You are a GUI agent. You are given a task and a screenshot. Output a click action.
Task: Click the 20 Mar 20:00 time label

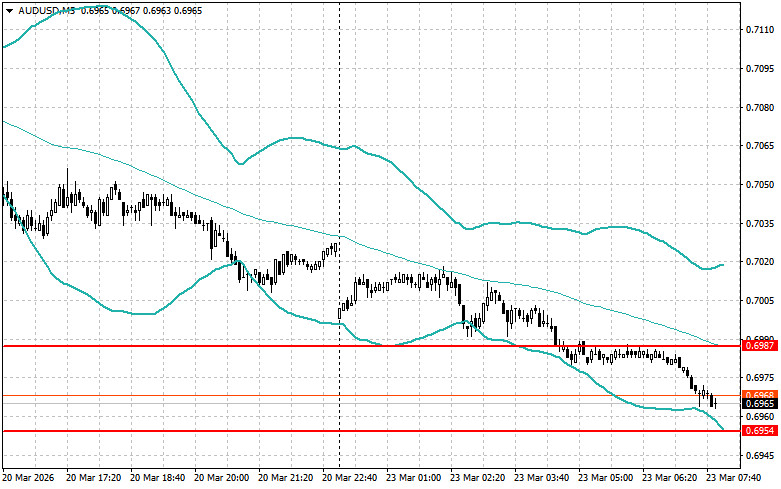point(221,478)
